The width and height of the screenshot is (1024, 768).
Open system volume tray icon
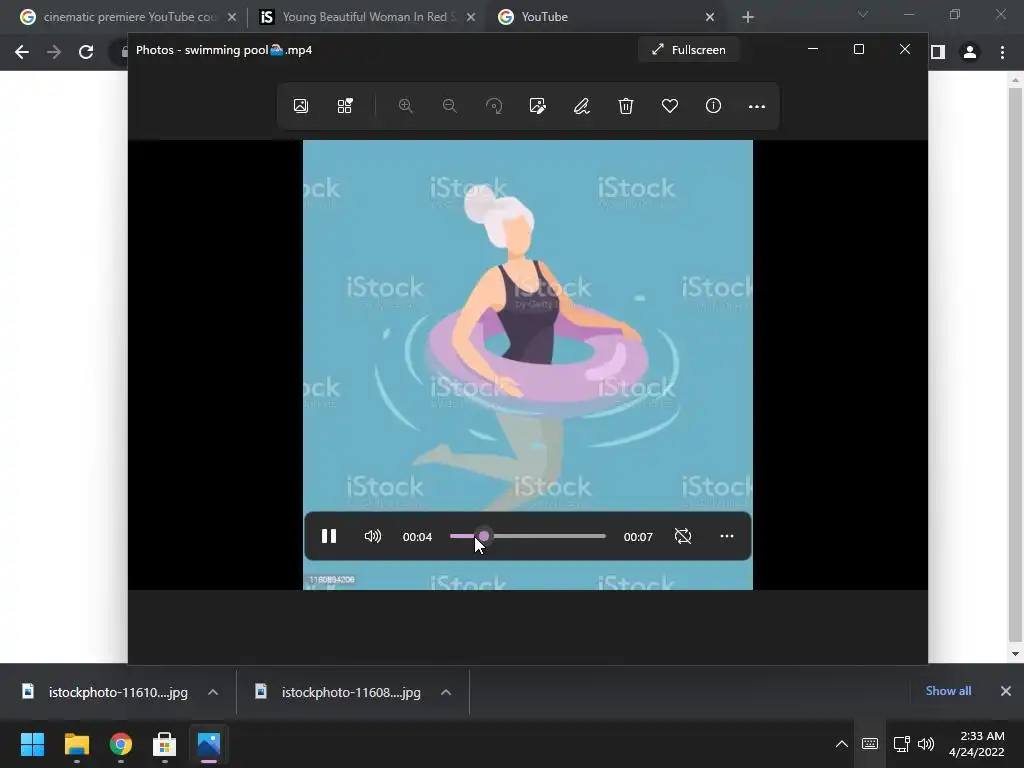point(926,744)
